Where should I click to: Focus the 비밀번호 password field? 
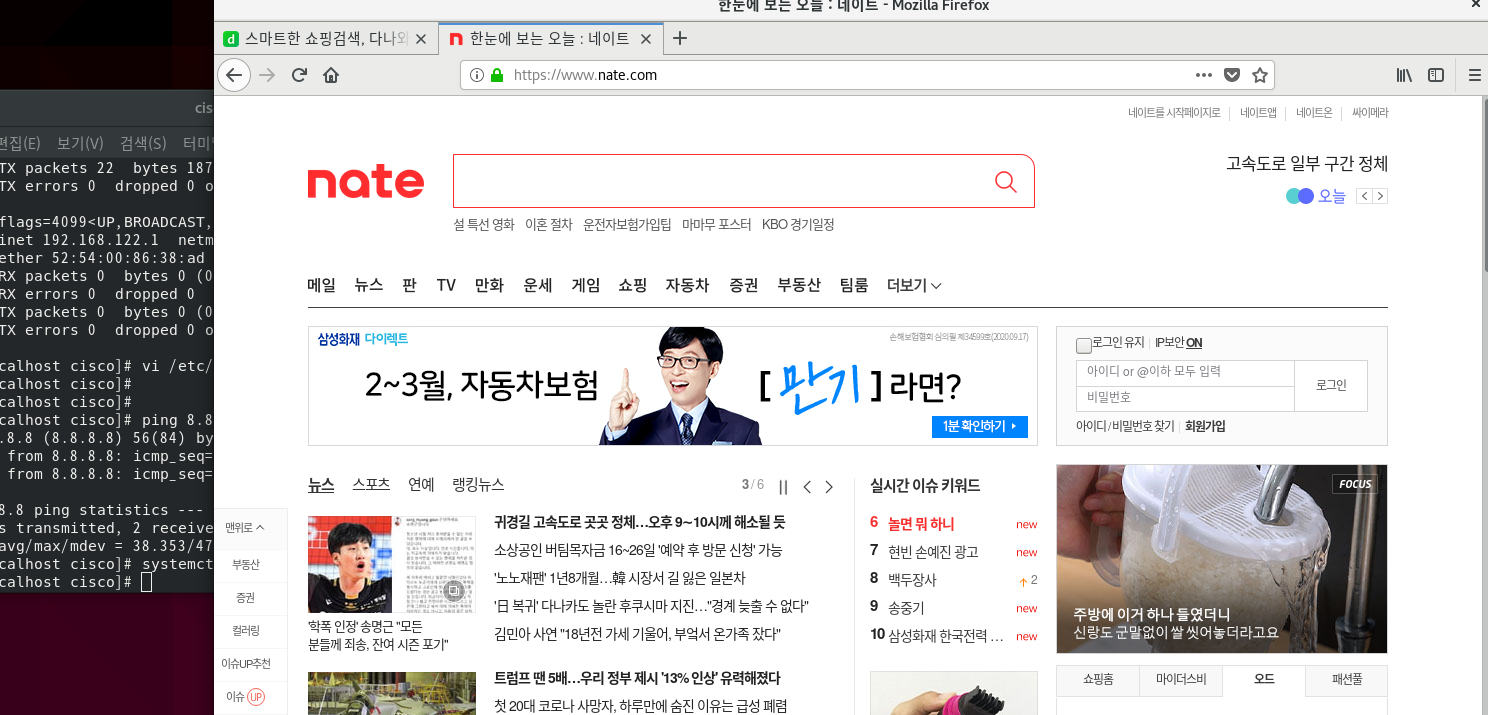pos(1185,398)
